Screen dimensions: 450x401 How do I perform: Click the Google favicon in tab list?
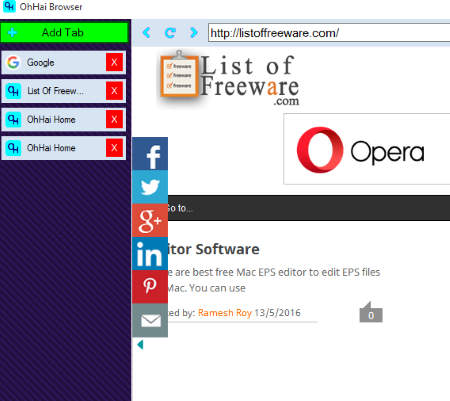[x=13, y=62]
